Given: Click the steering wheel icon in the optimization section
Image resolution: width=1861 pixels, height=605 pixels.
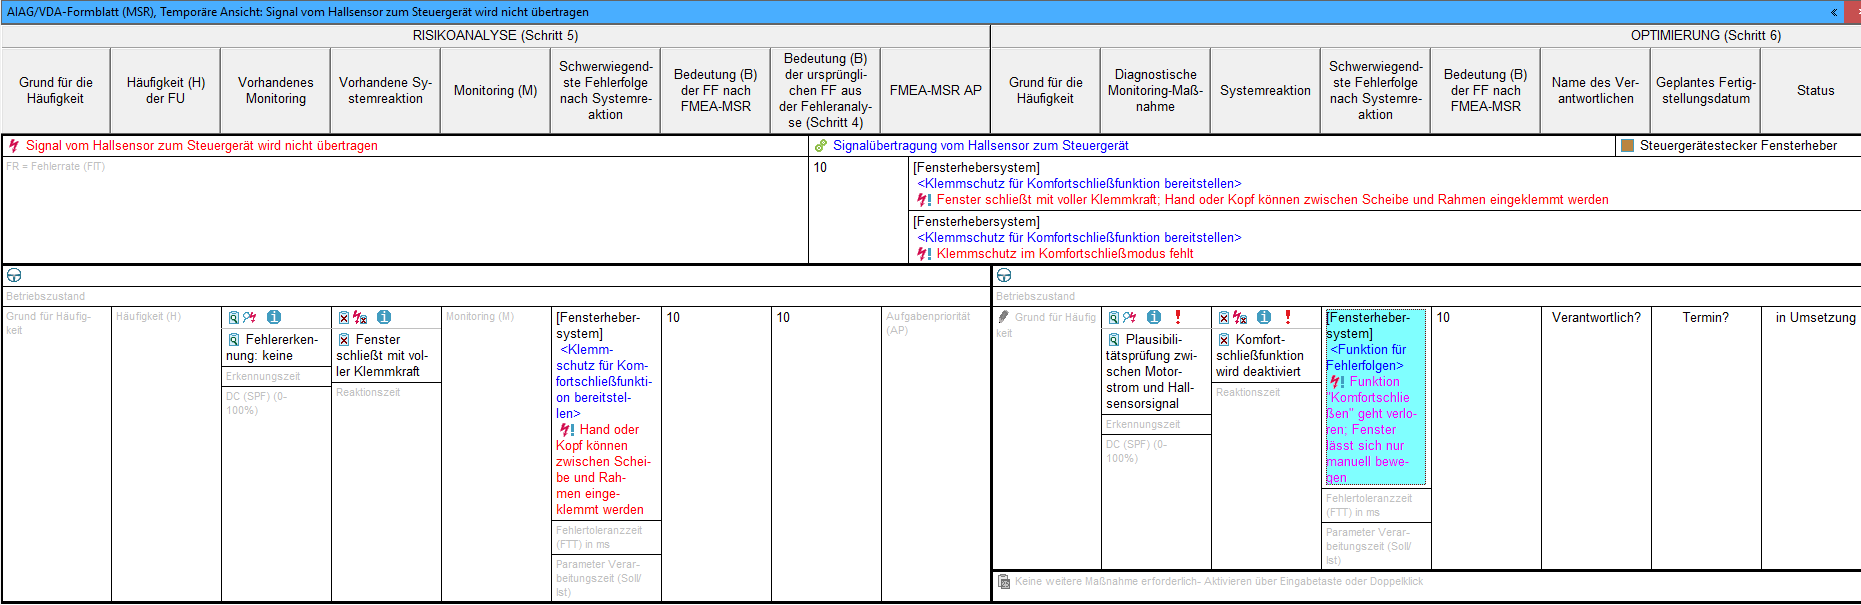Looking at the screenshot, I should click(x=1004, y=276).
